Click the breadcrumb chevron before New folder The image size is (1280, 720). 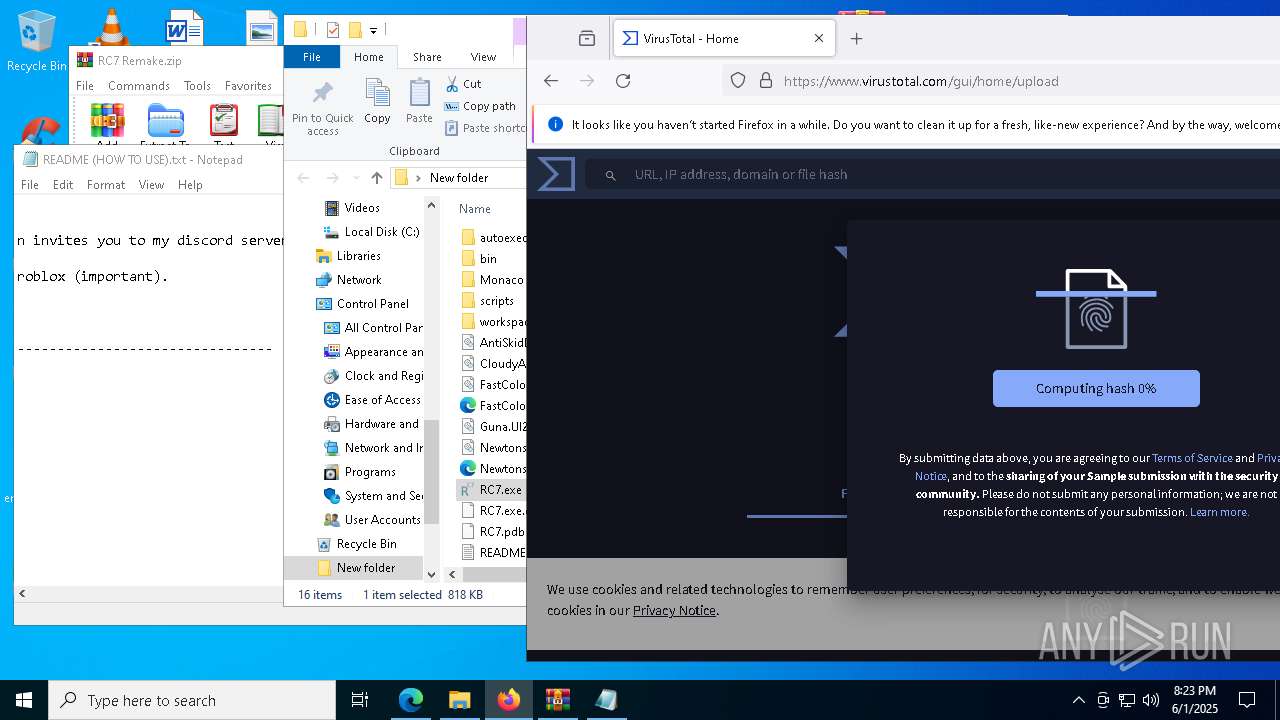(x=418, y=178)
